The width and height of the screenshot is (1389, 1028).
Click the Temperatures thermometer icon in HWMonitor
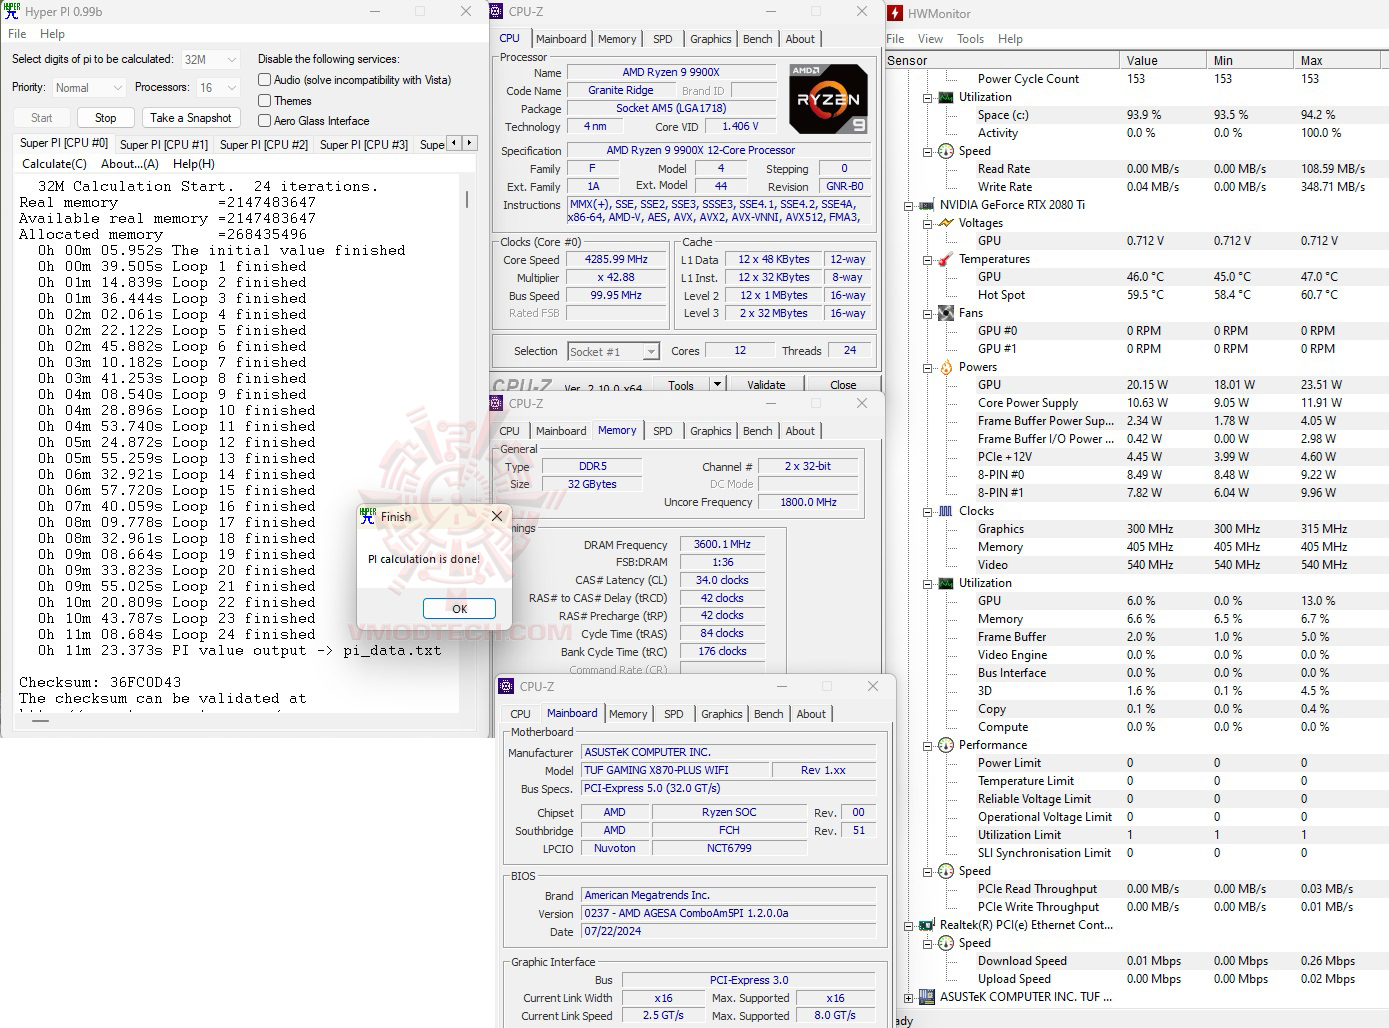(x=945, y=258)
